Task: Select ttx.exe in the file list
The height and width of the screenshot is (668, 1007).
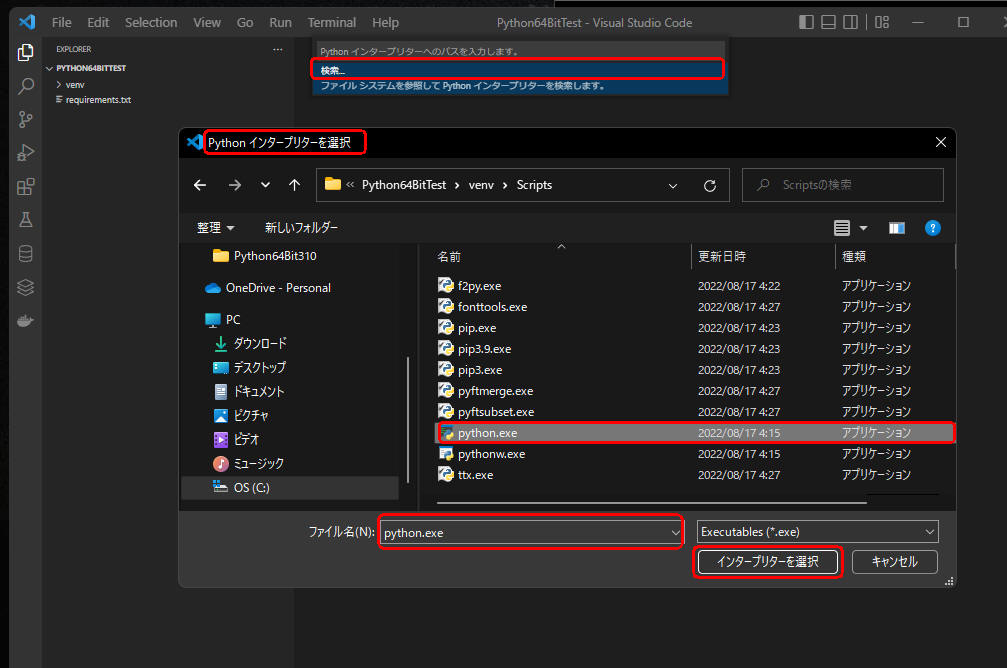Action: pos(696,475)
